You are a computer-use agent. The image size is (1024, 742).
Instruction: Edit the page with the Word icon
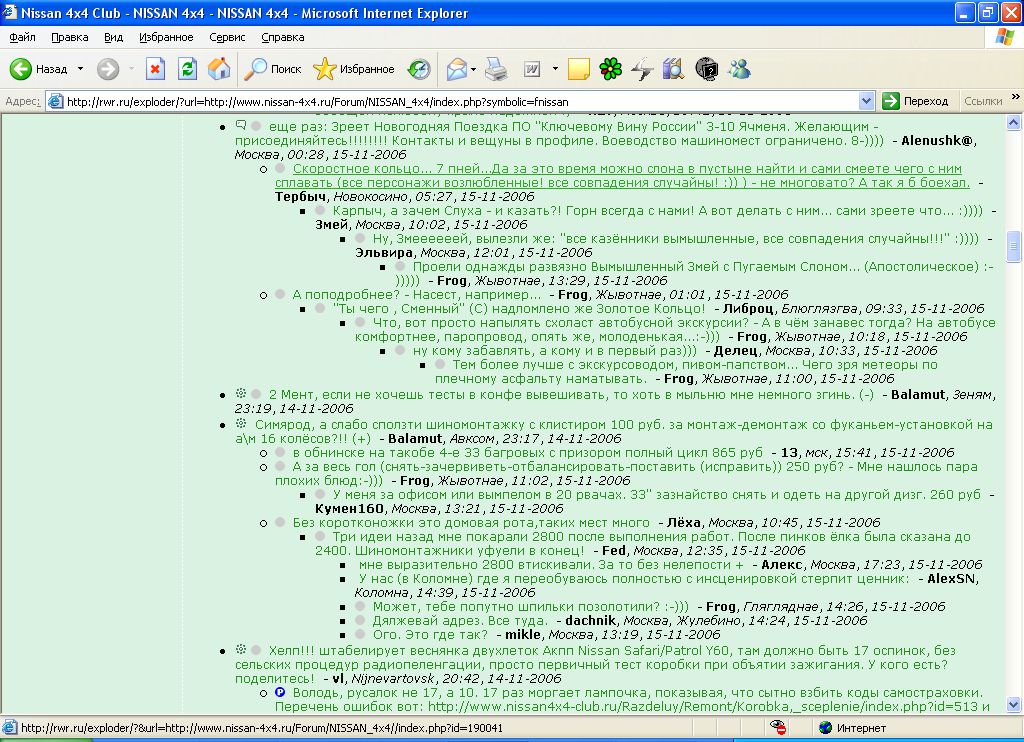click(532, 69)
